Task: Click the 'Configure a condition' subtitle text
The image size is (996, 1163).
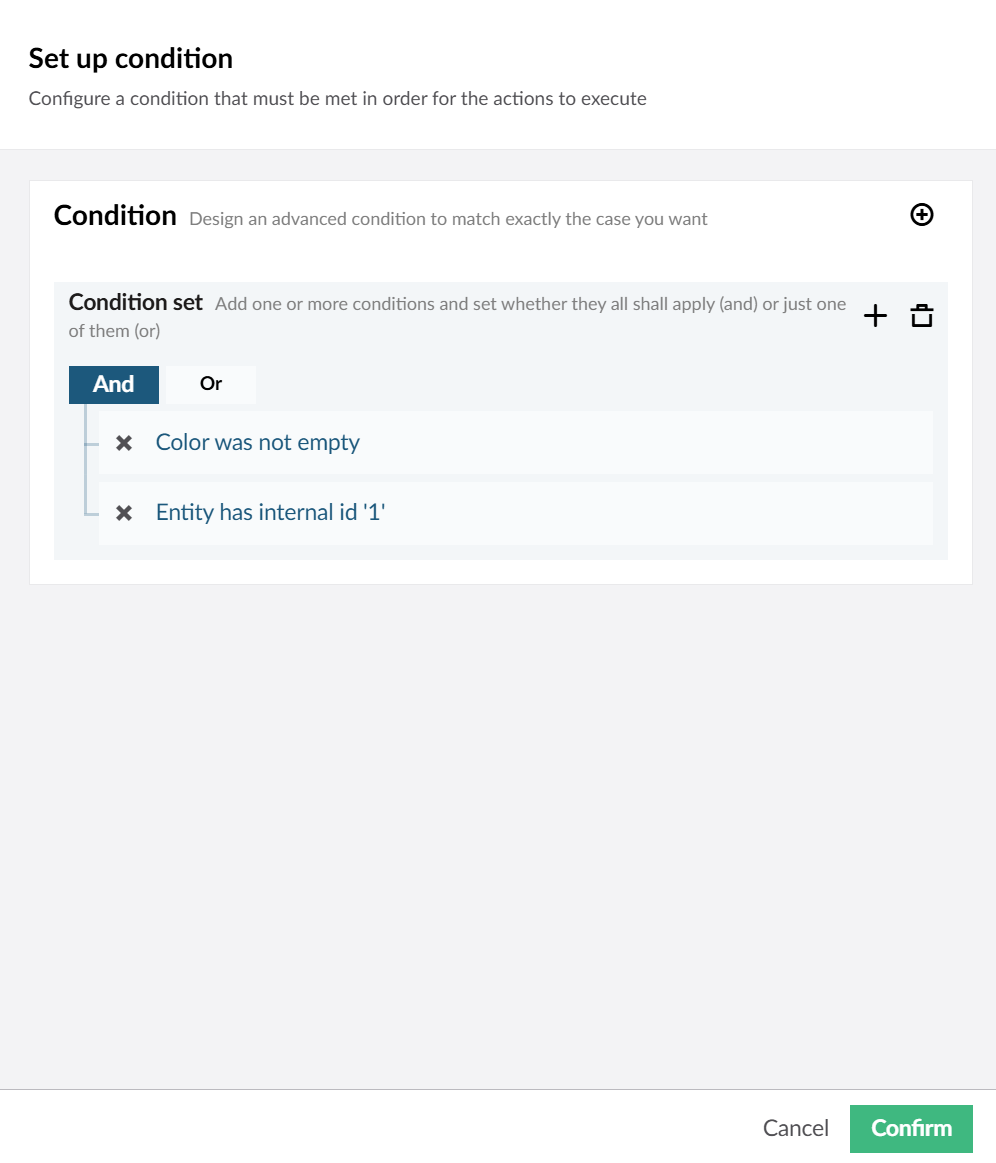Action: pyautogui.click(x=337, y=99)
